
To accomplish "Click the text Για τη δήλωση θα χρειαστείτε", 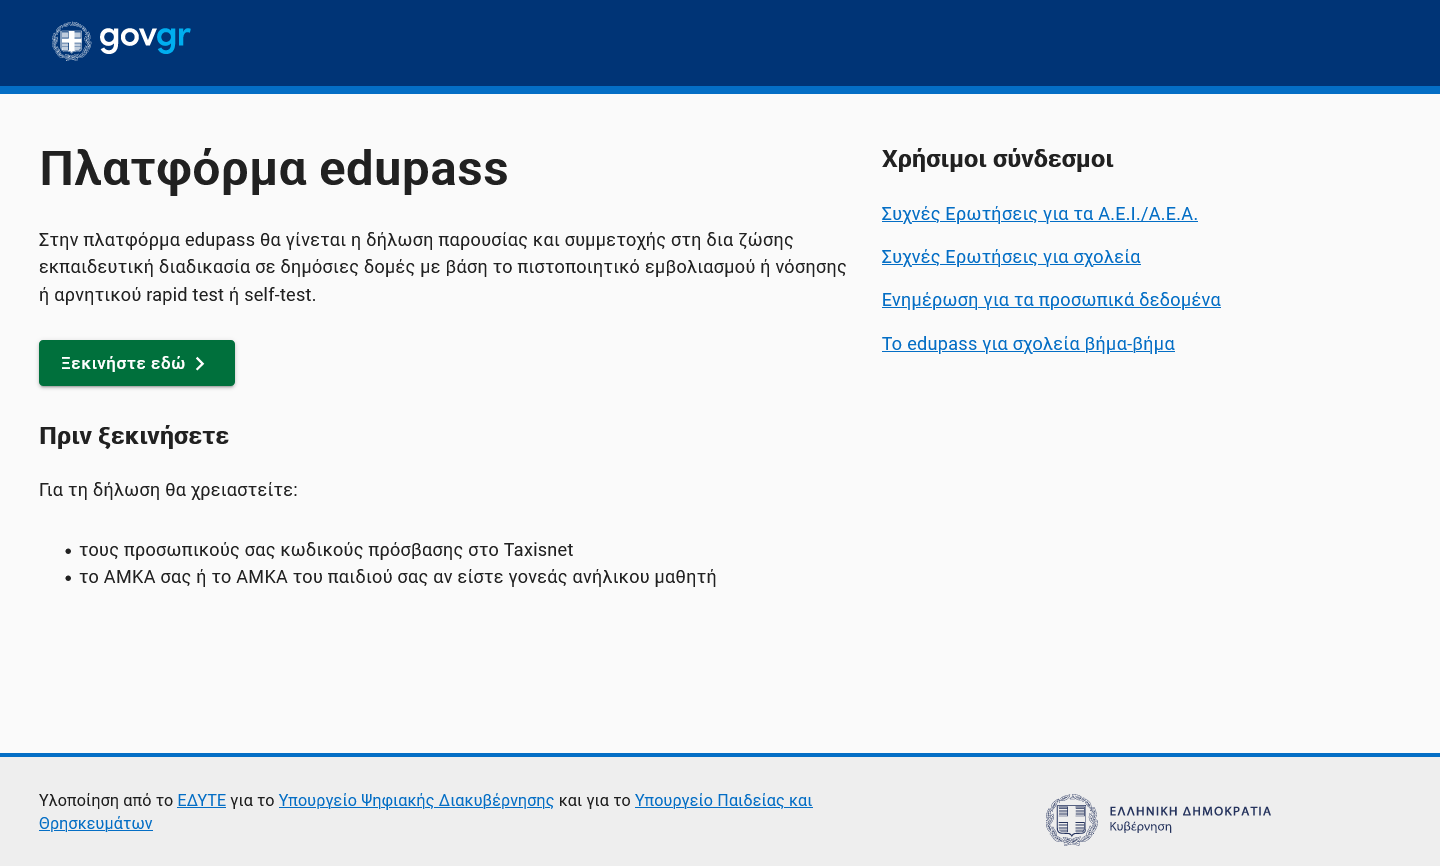I will pyautogui.click(x=168, y=490).
